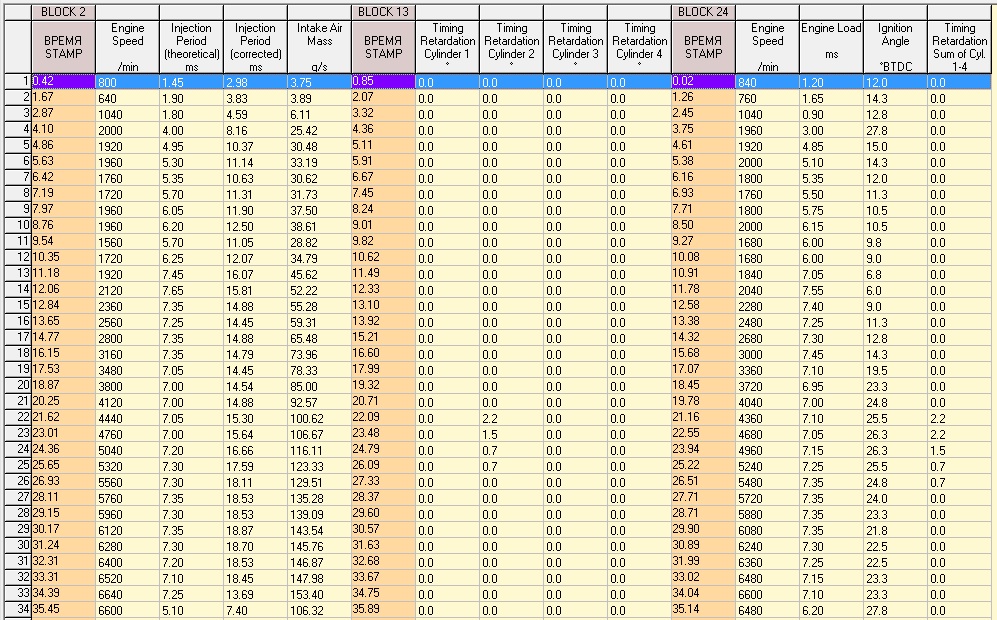This screenshot has width=997, height=620.
Task: Click the Cylinder 2 retardation value in row 22
Action: pos(511,418)
